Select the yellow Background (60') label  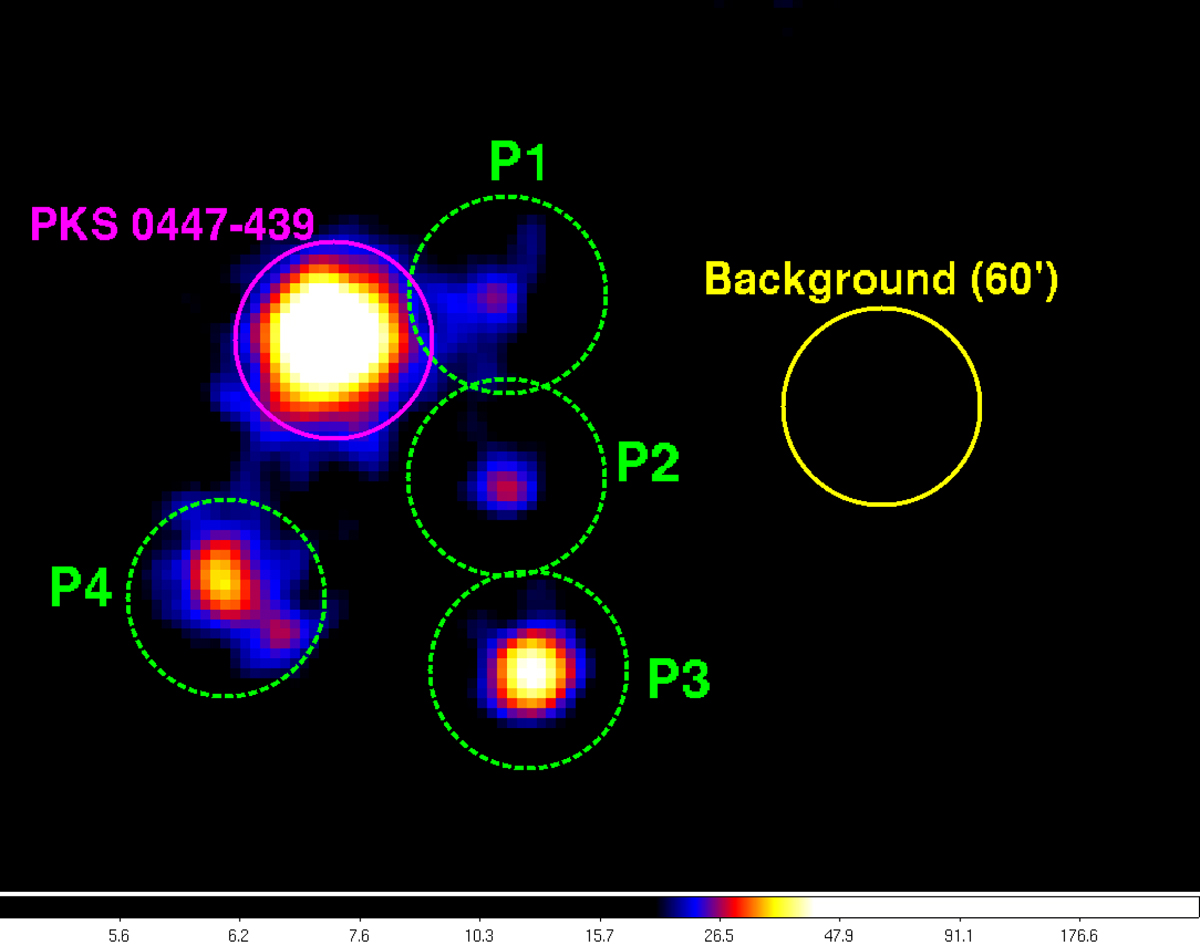coord(880,279)
